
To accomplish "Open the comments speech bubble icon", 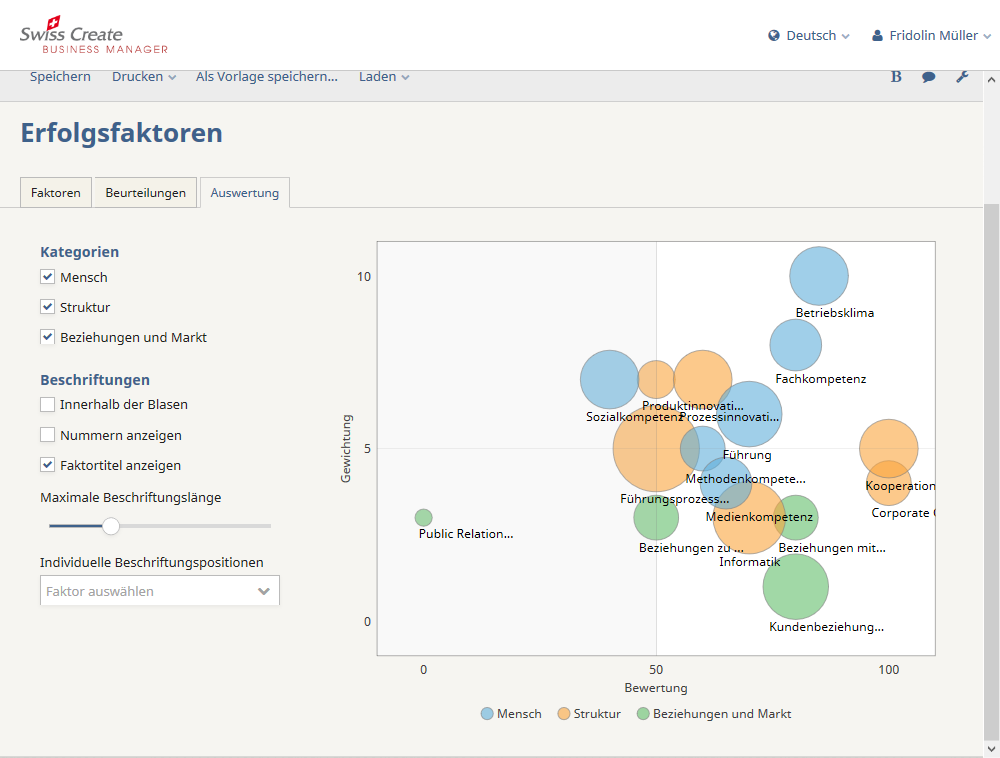I will pyautogui.click(x=929, y=77).
